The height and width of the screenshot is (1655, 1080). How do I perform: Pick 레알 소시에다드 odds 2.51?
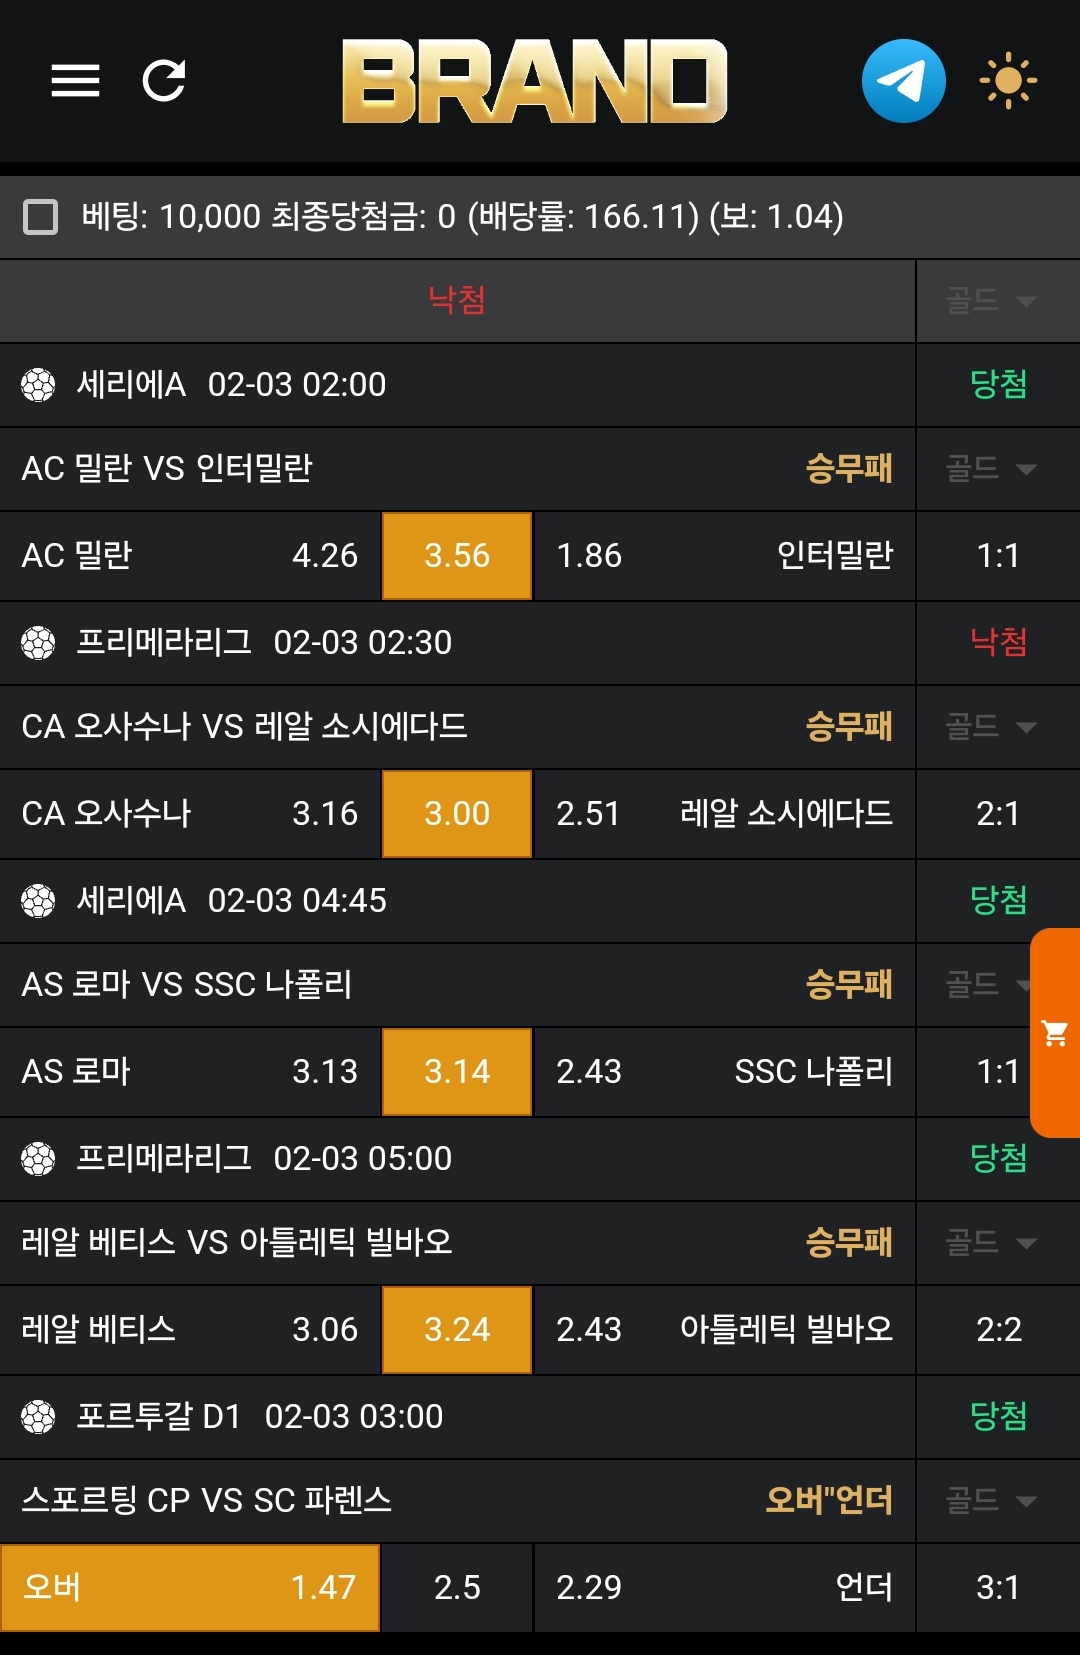click(724, 814)
